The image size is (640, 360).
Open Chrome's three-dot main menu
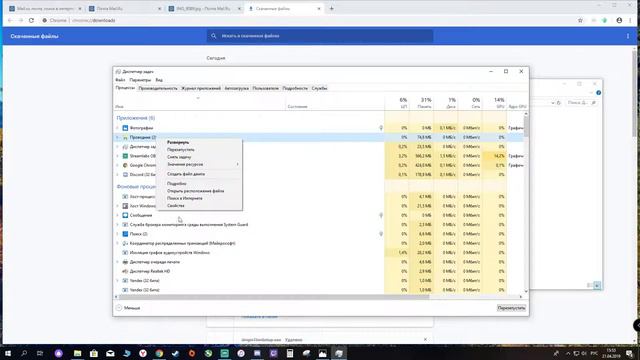tap(630, 20)
